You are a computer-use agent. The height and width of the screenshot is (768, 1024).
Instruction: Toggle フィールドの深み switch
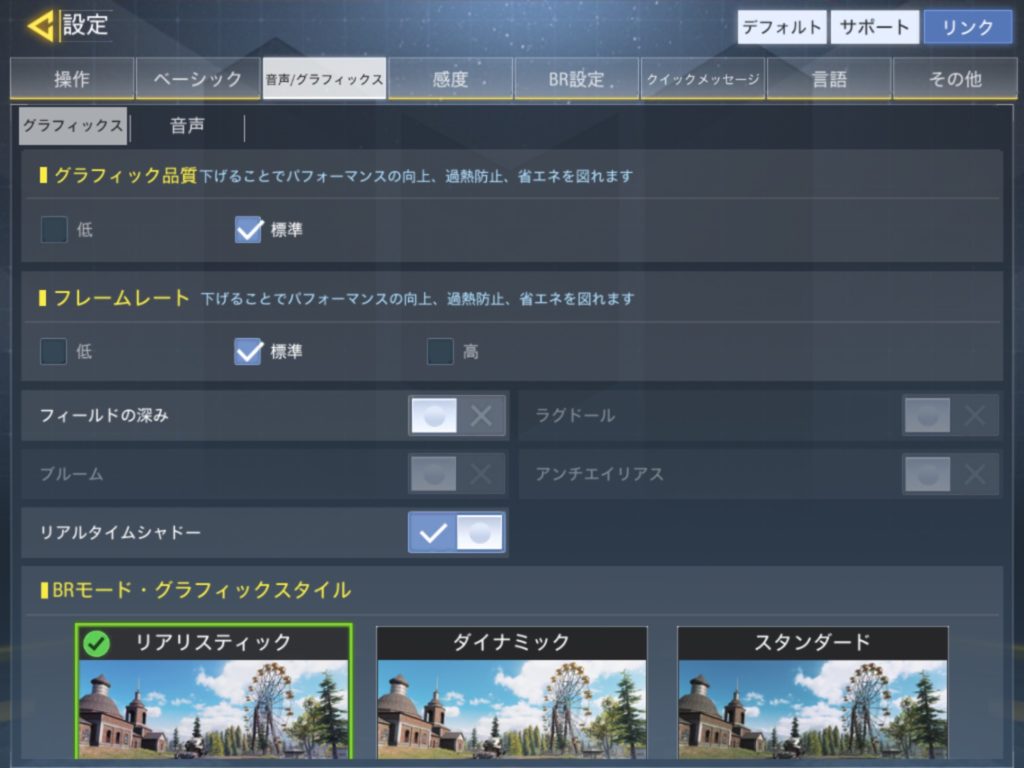click(457, 415)
